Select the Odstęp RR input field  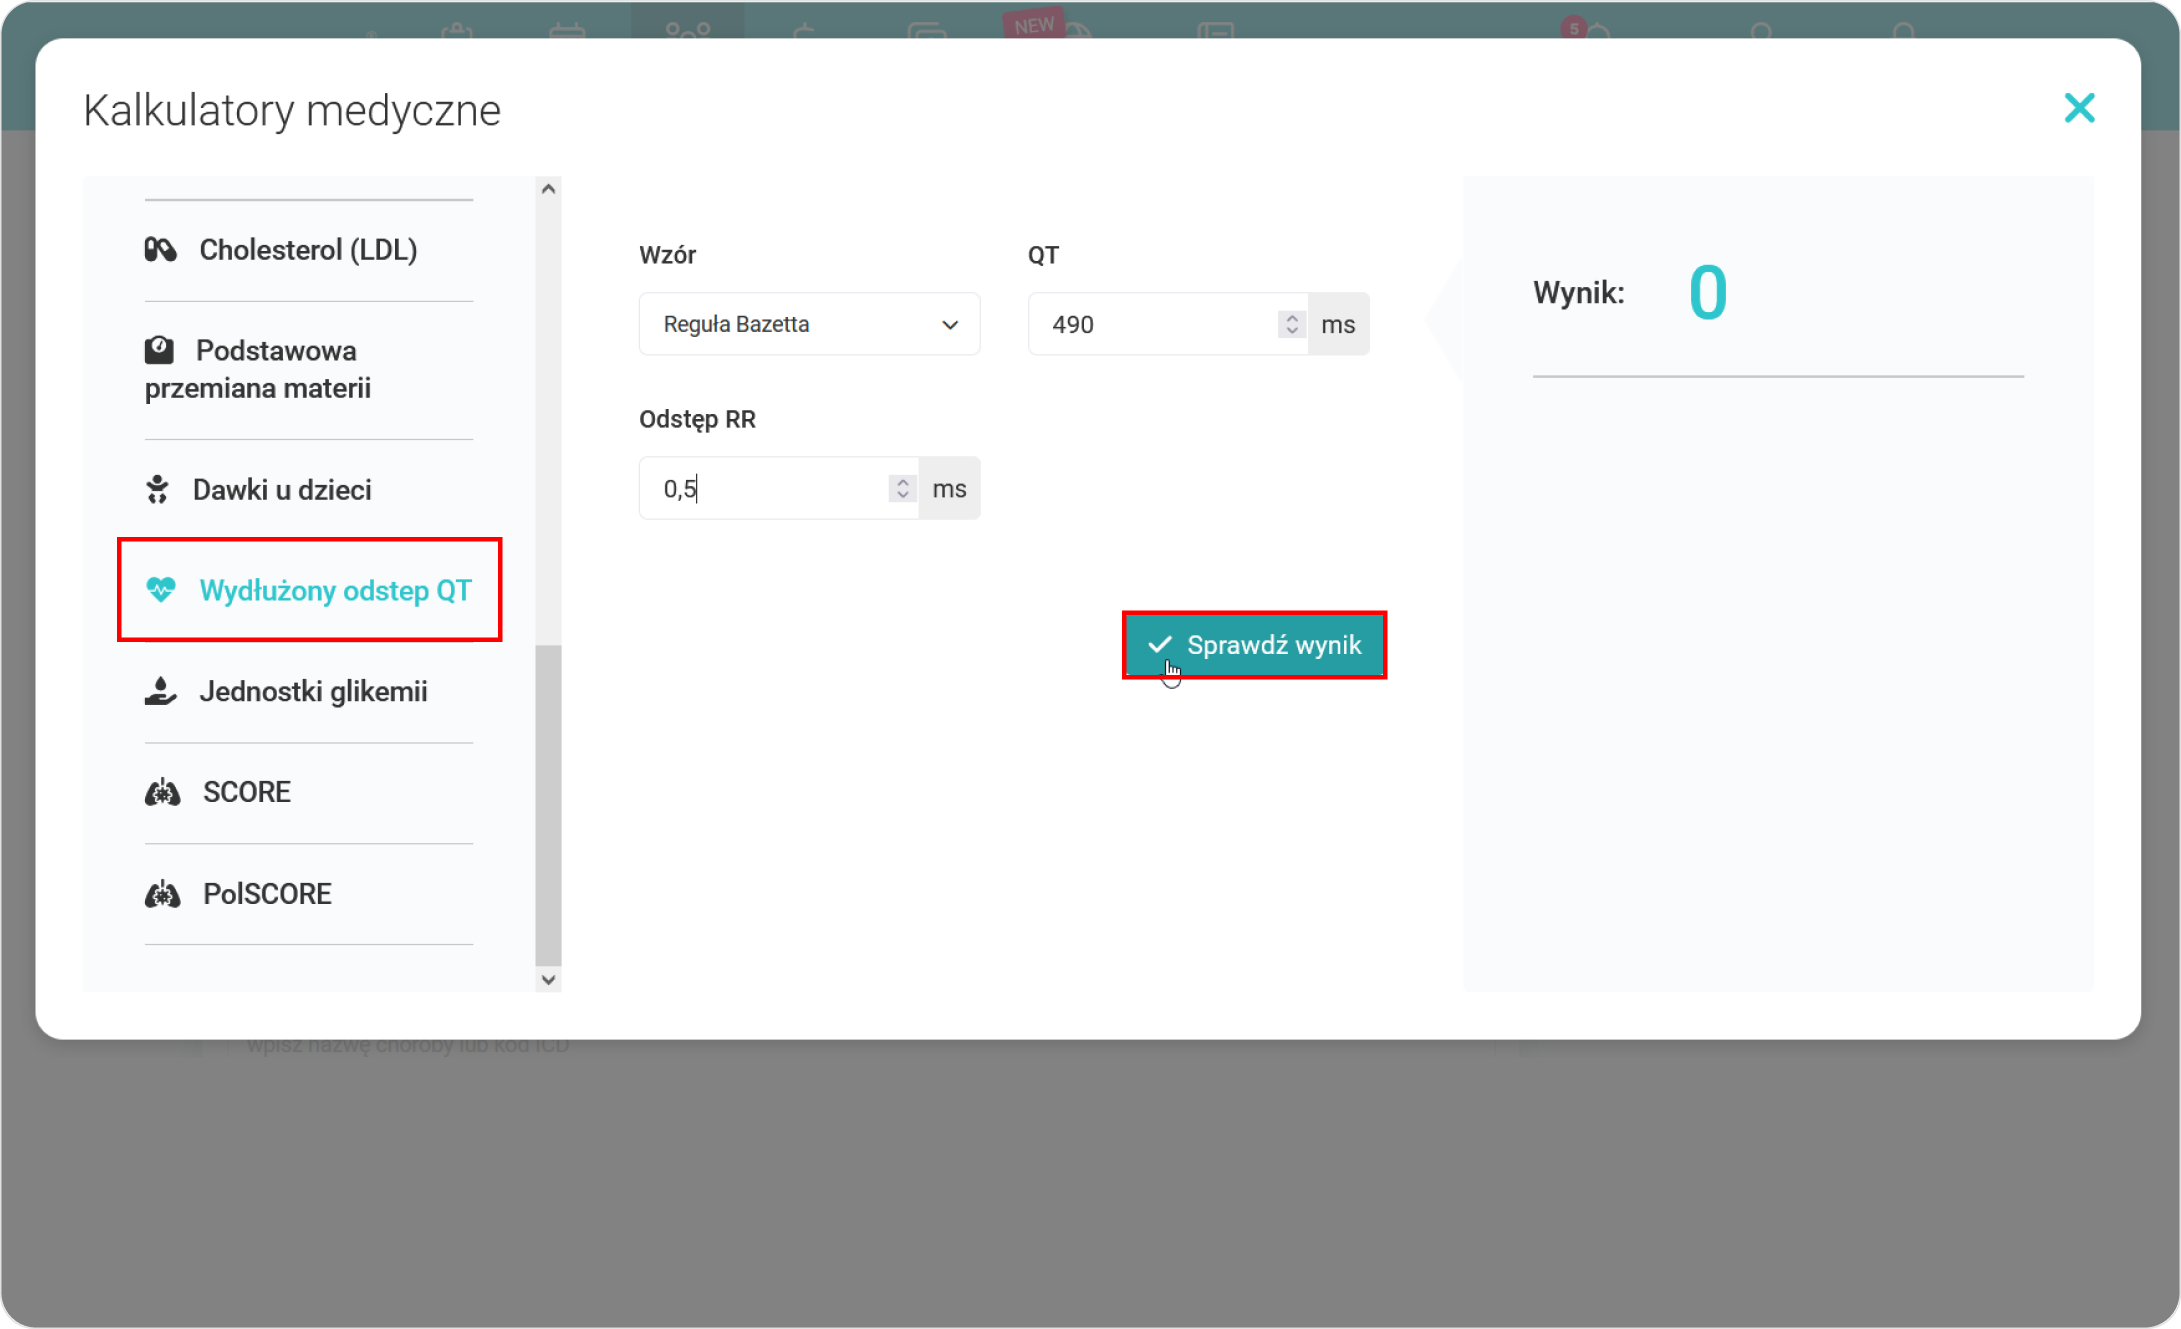774,489
